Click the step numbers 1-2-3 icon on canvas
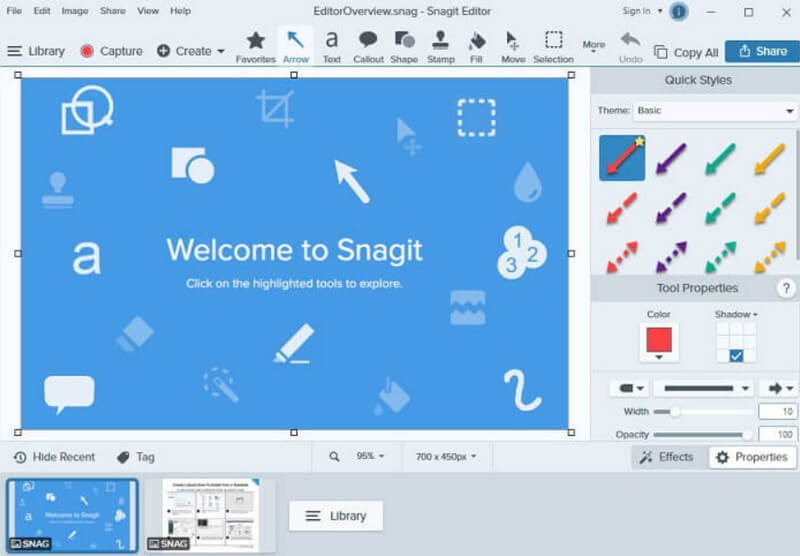800x556 pixels. [x=521, y=252]
